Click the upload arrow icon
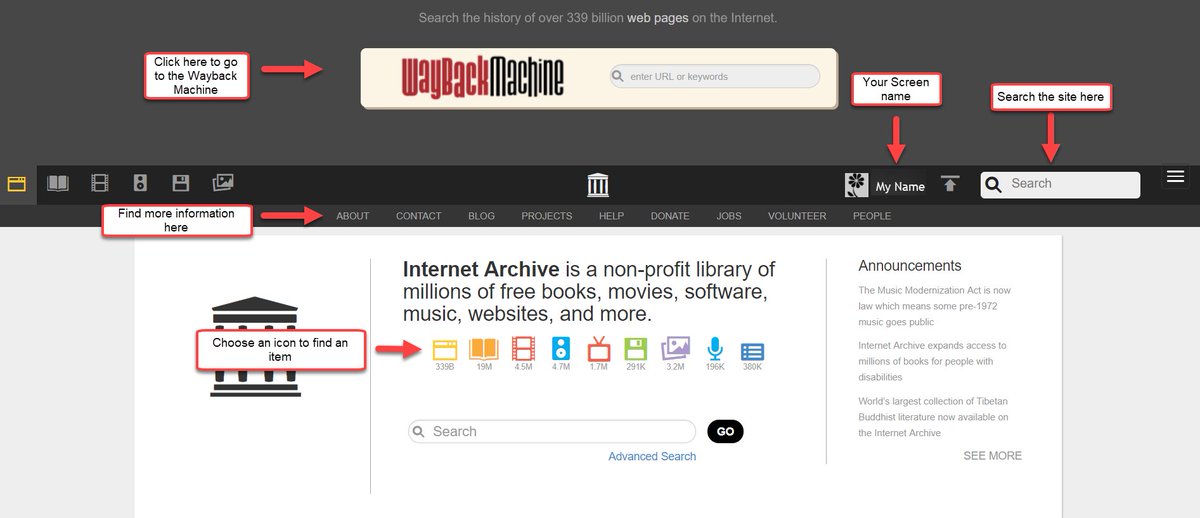The width and height of the screenshot is (1200, 518). tap(950, 184)
